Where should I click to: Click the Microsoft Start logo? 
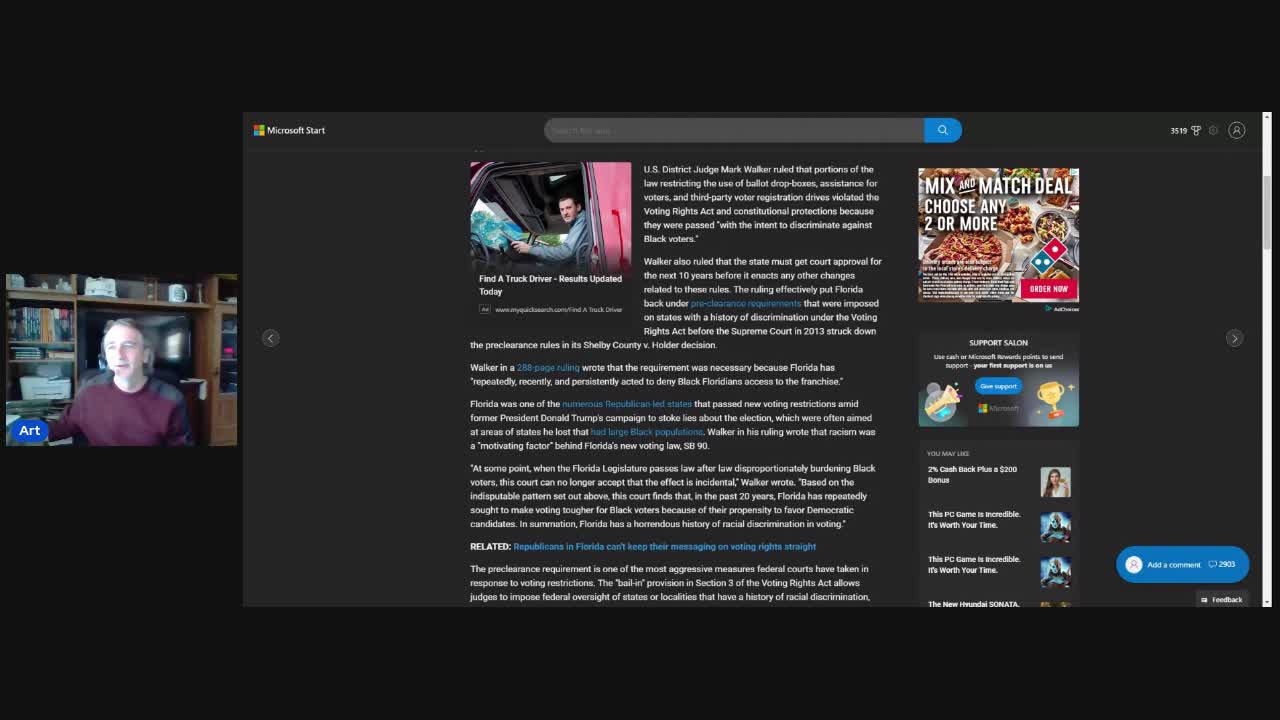coord(289,130)
